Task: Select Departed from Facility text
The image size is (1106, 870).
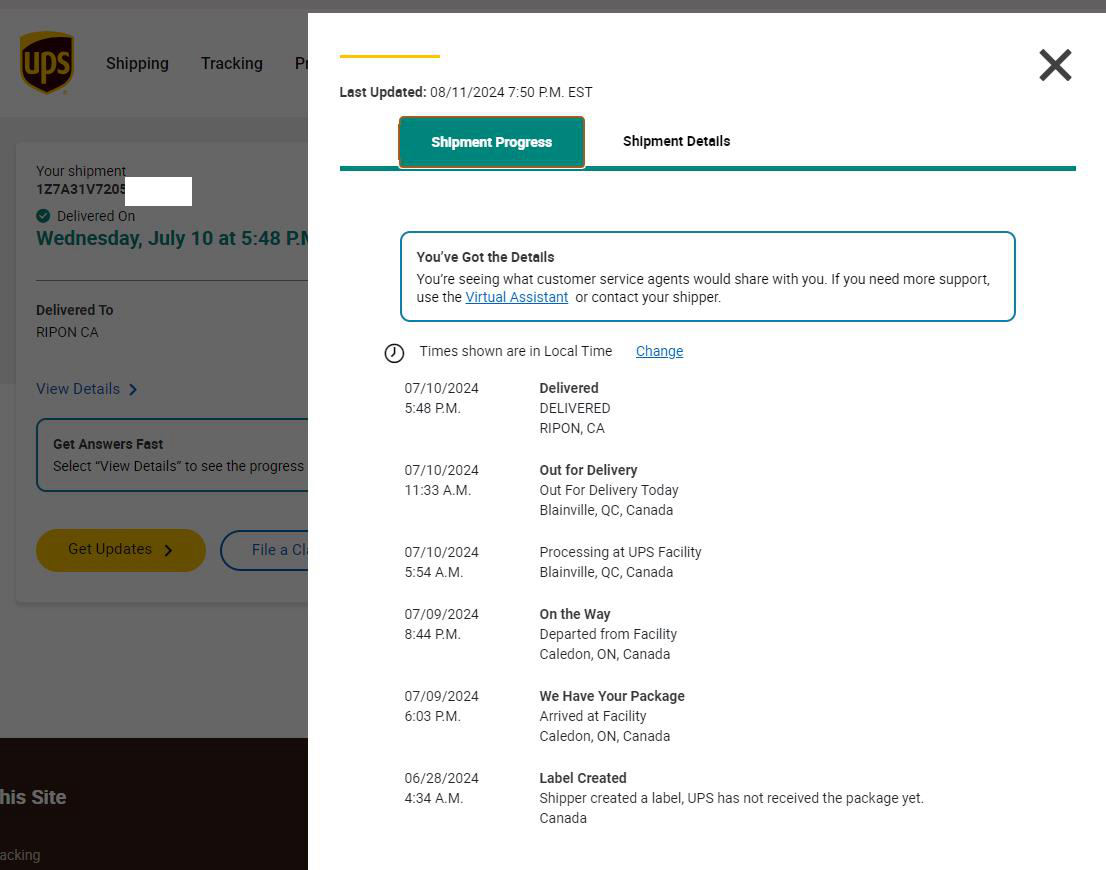Action: [x=608, y=634]
